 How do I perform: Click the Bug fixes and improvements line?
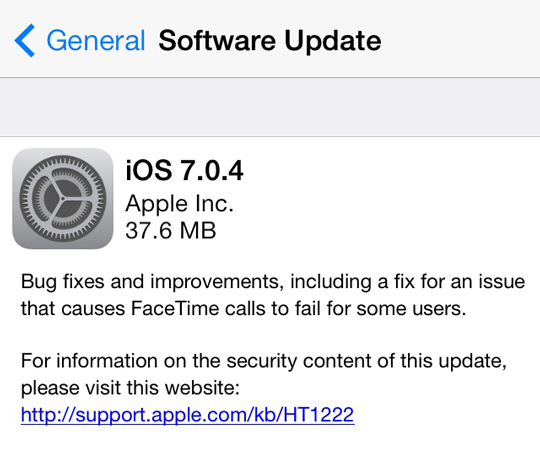pyautogui.click(x=273, y=282)
